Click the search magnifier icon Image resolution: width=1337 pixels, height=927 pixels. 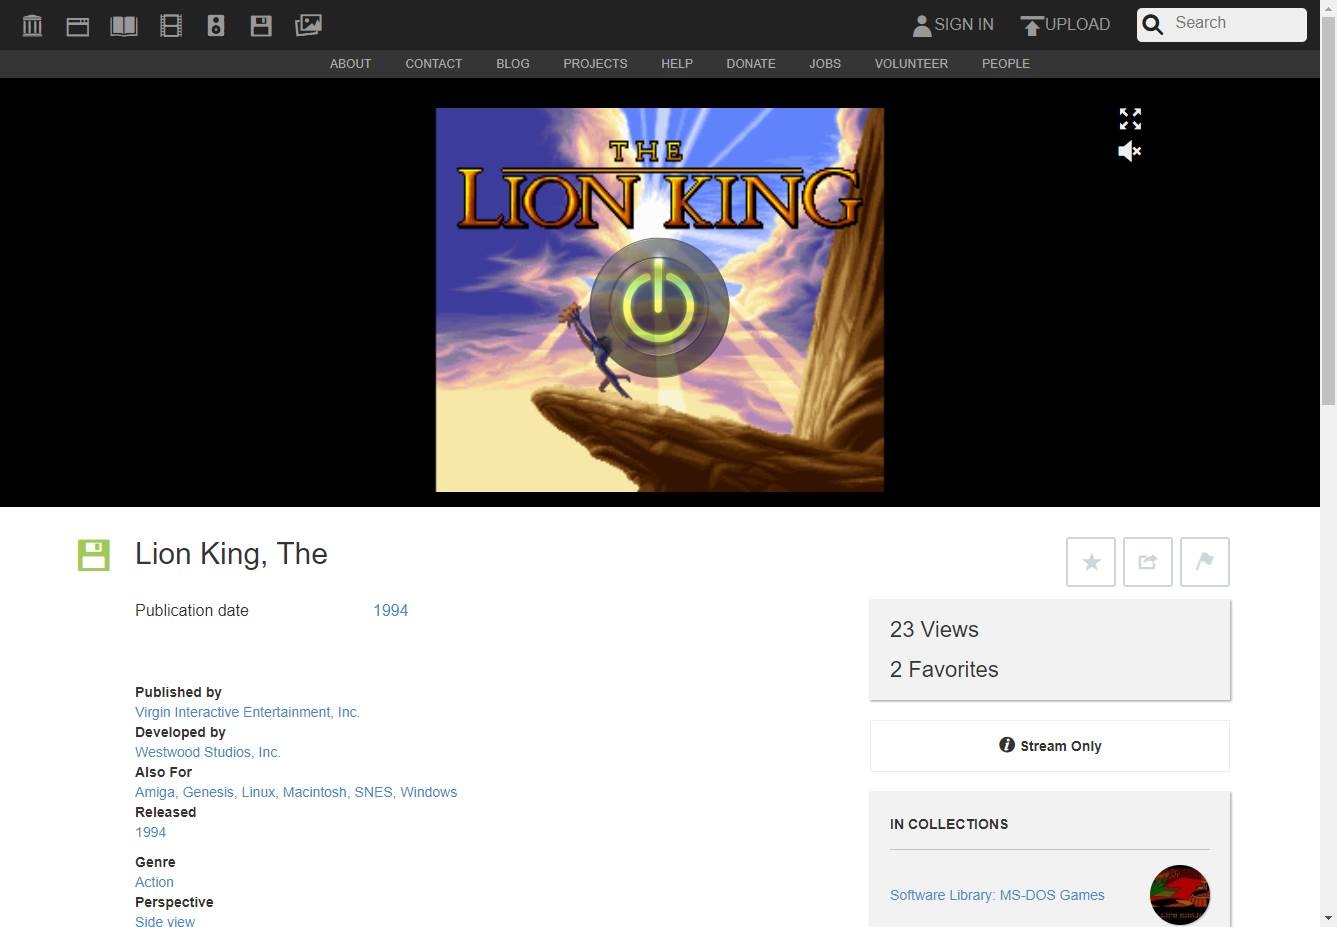point(1153,25)
